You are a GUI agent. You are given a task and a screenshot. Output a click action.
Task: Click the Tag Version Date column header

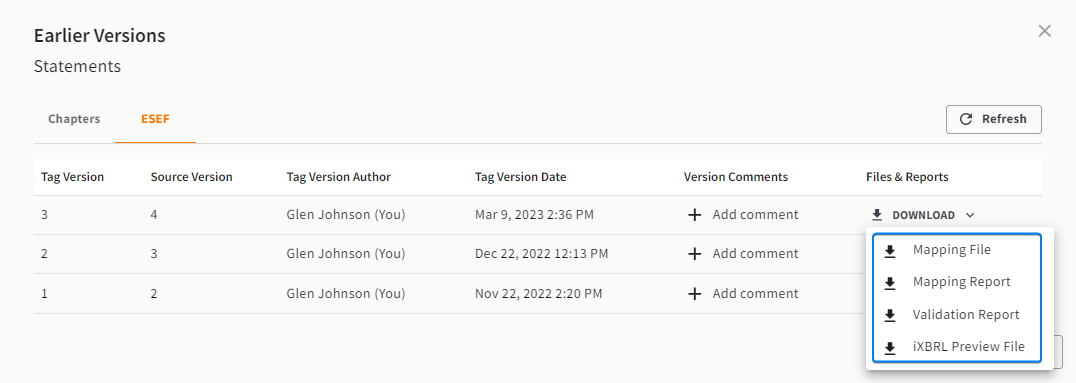click(x=520, y=177)
